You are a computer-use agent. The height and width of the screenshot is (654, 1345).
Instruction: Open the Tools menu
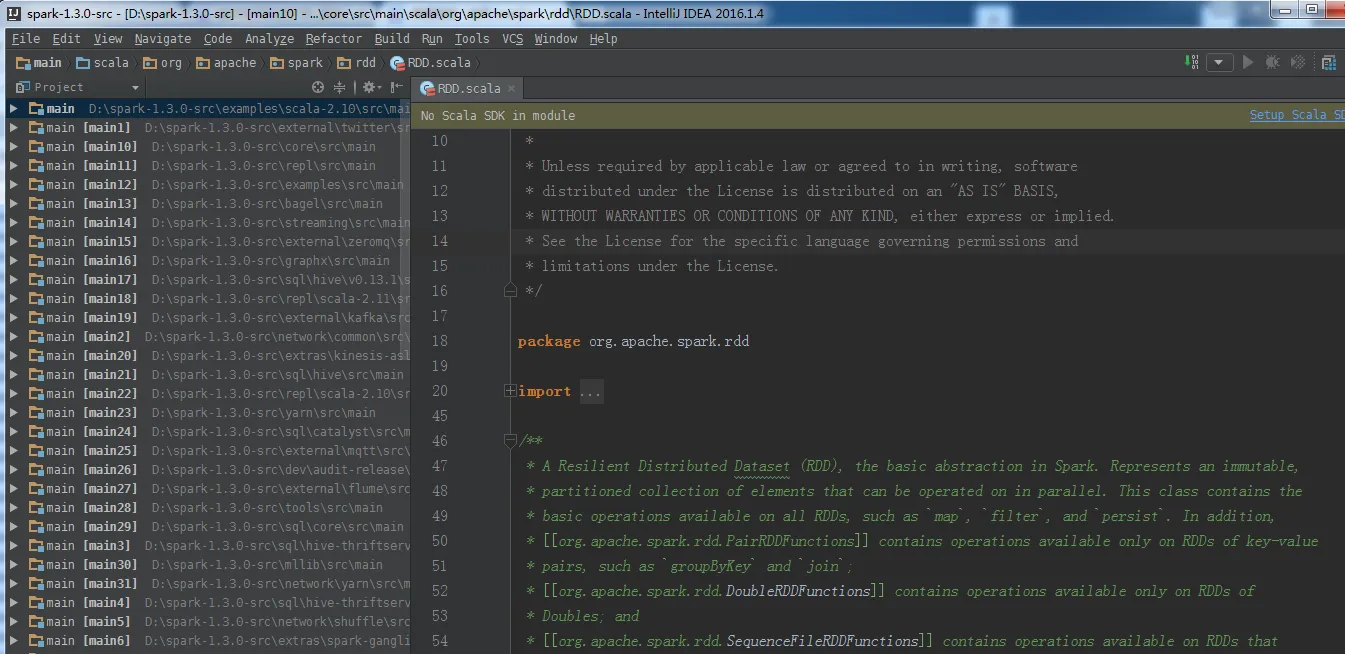(x=472, y=38)
